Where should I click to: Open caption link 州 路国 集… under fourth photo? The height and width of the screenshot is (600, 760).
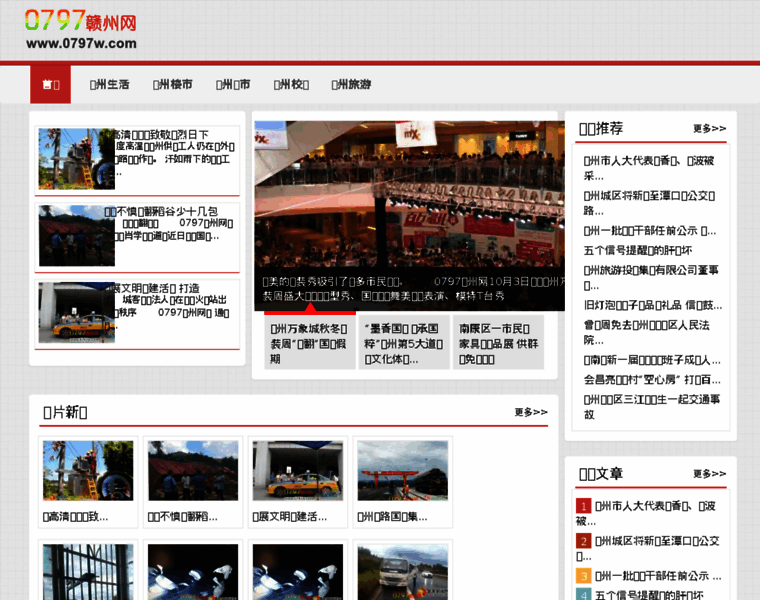(x=393, y=517)
